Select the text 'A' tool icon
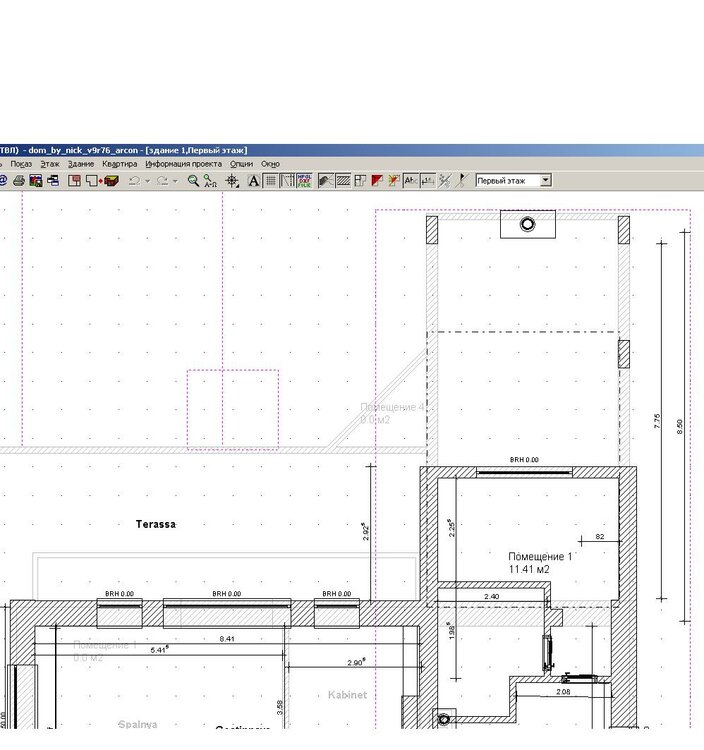This screenshot has height=750, width=704. (x=253, y=181)
